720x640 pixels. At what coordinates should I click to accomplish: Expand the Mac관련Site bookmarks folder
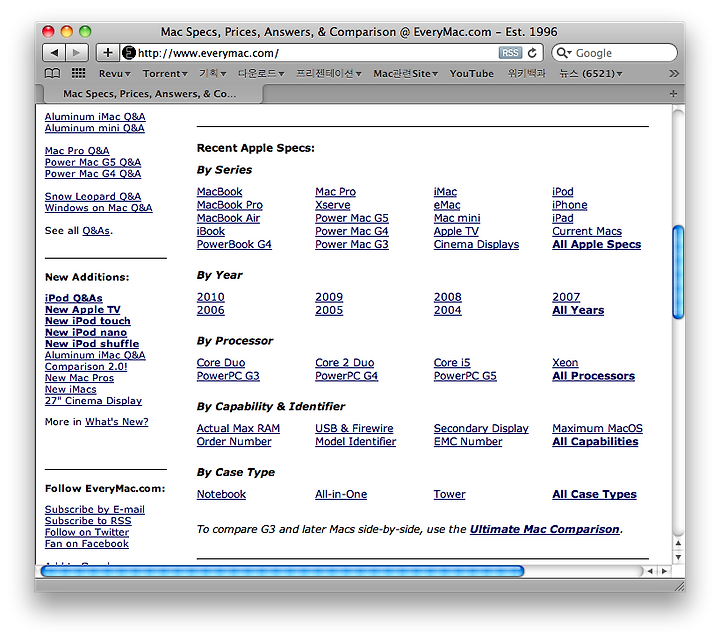(x=405, y=73)
